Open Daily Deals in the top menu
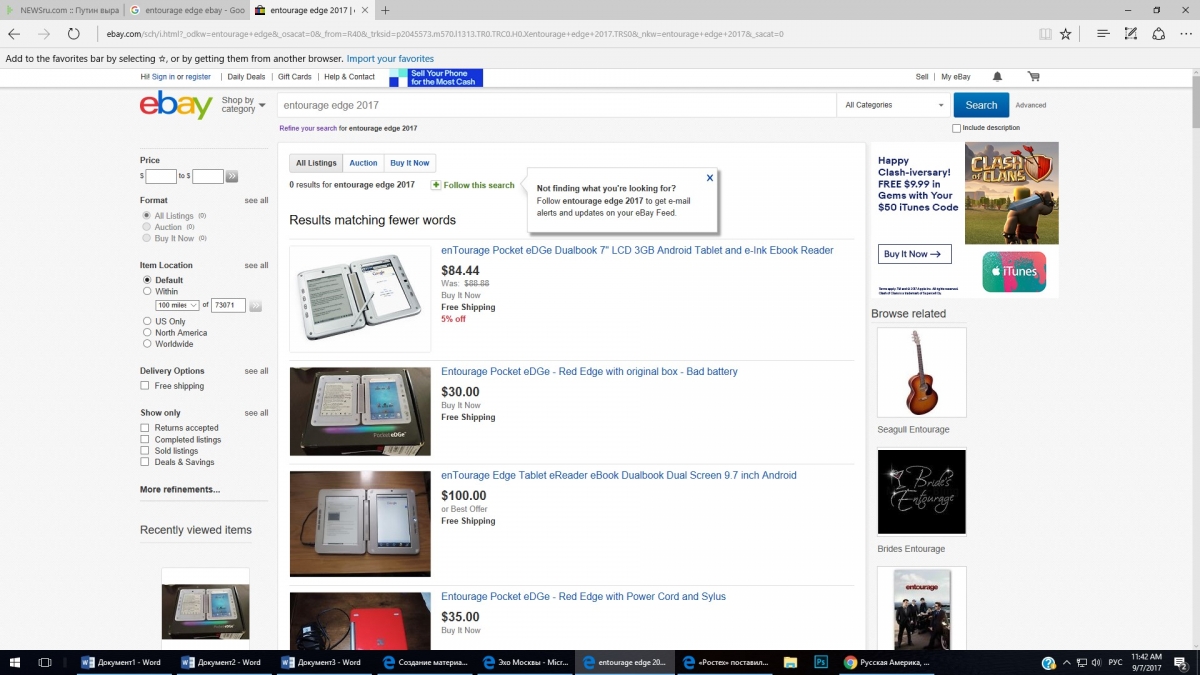Viewport: 1200px width, 675px height. pos(246,77)
